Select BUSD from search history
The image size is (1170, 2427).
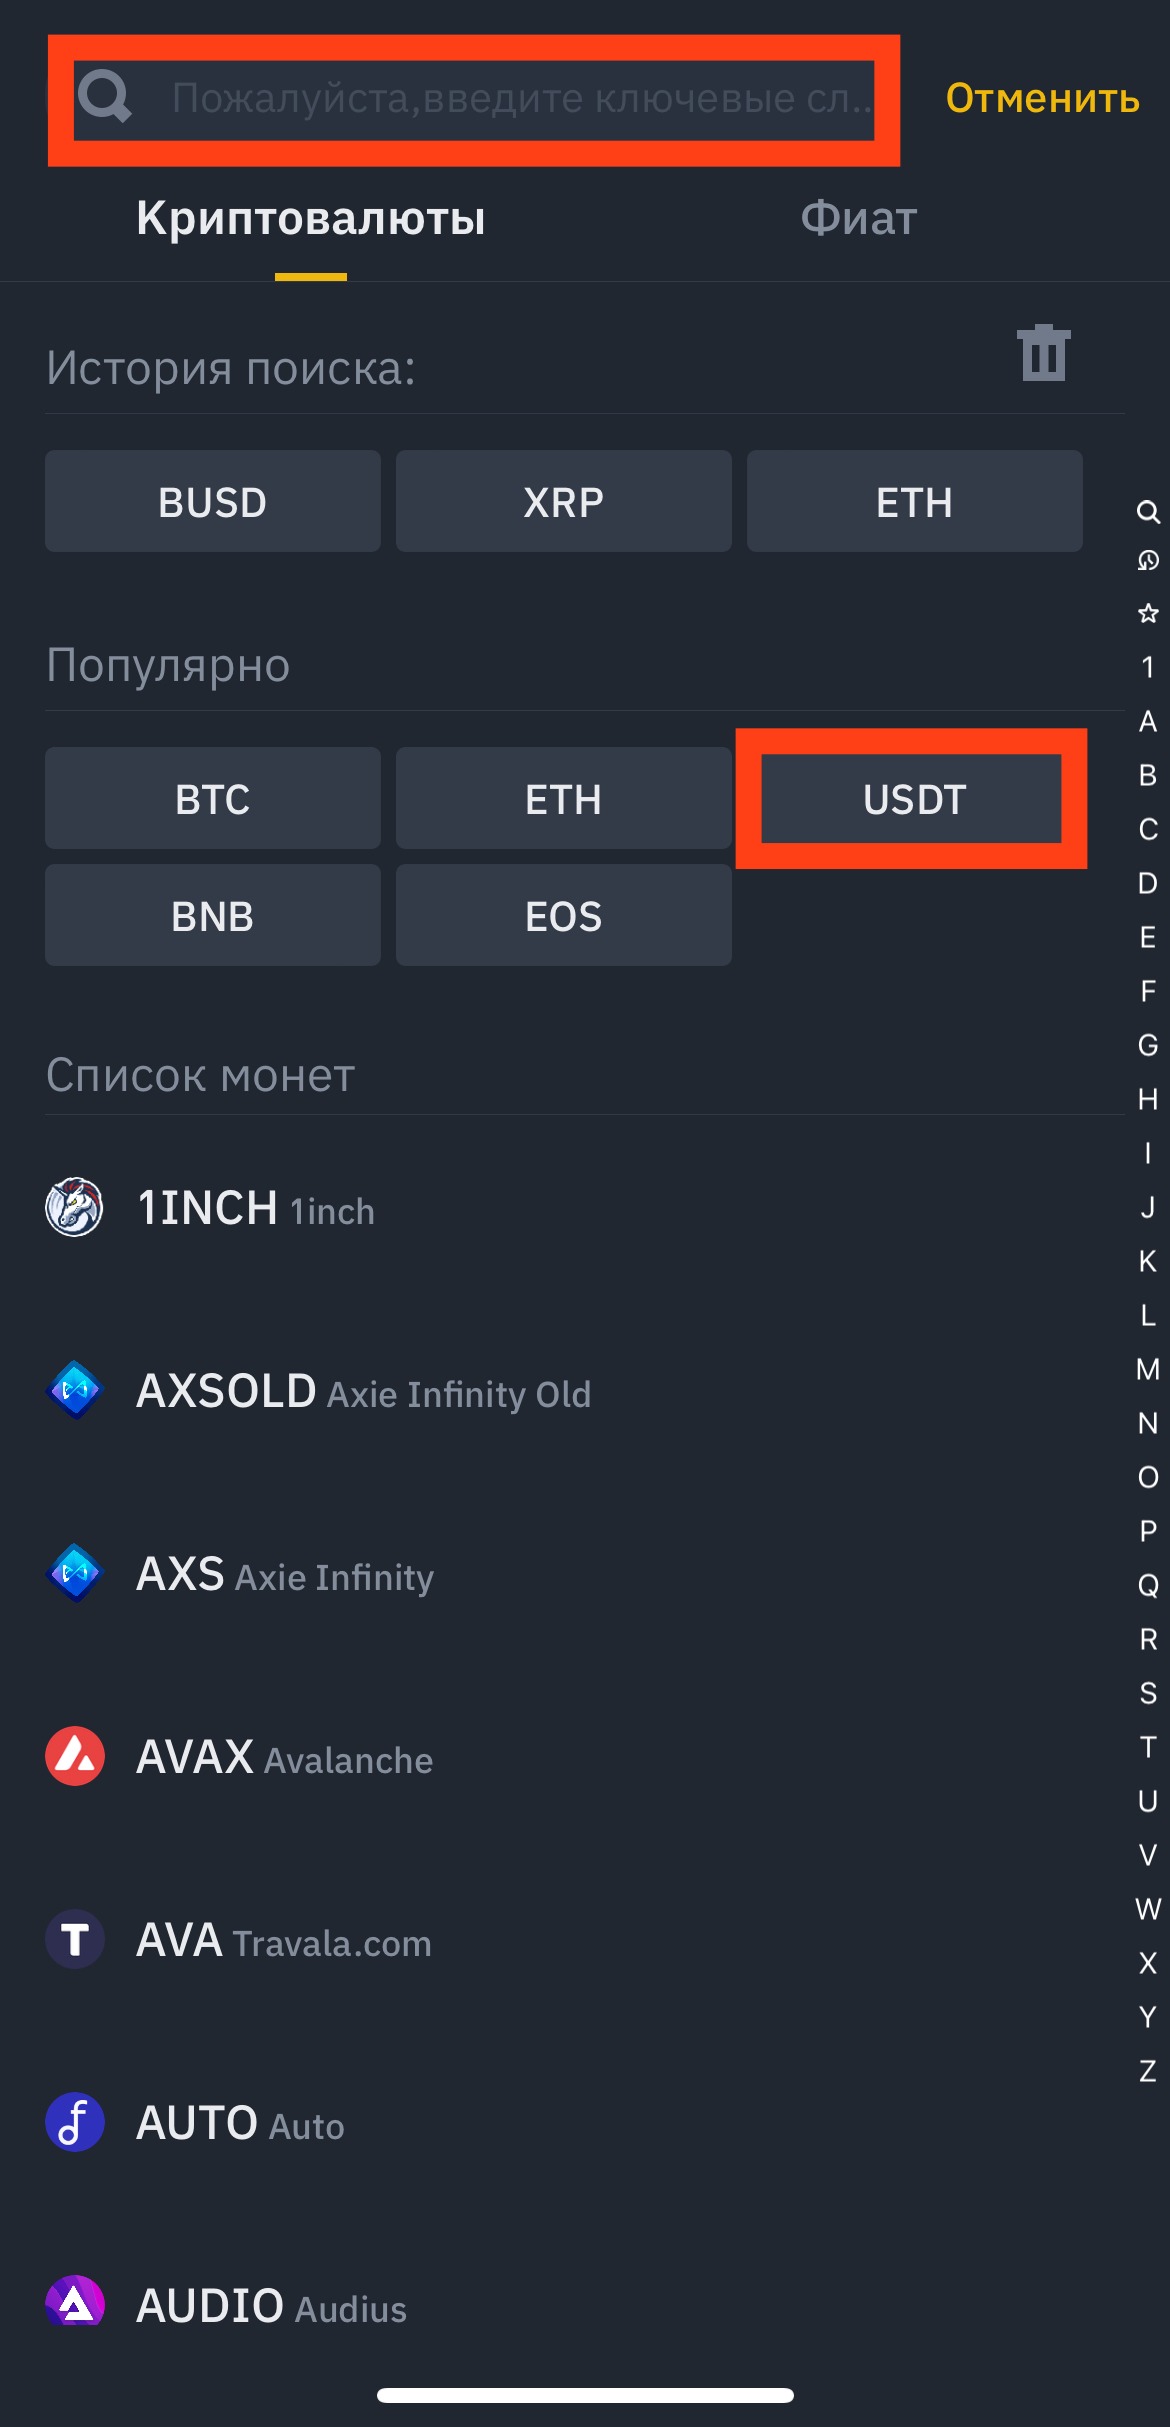(212, 501)
